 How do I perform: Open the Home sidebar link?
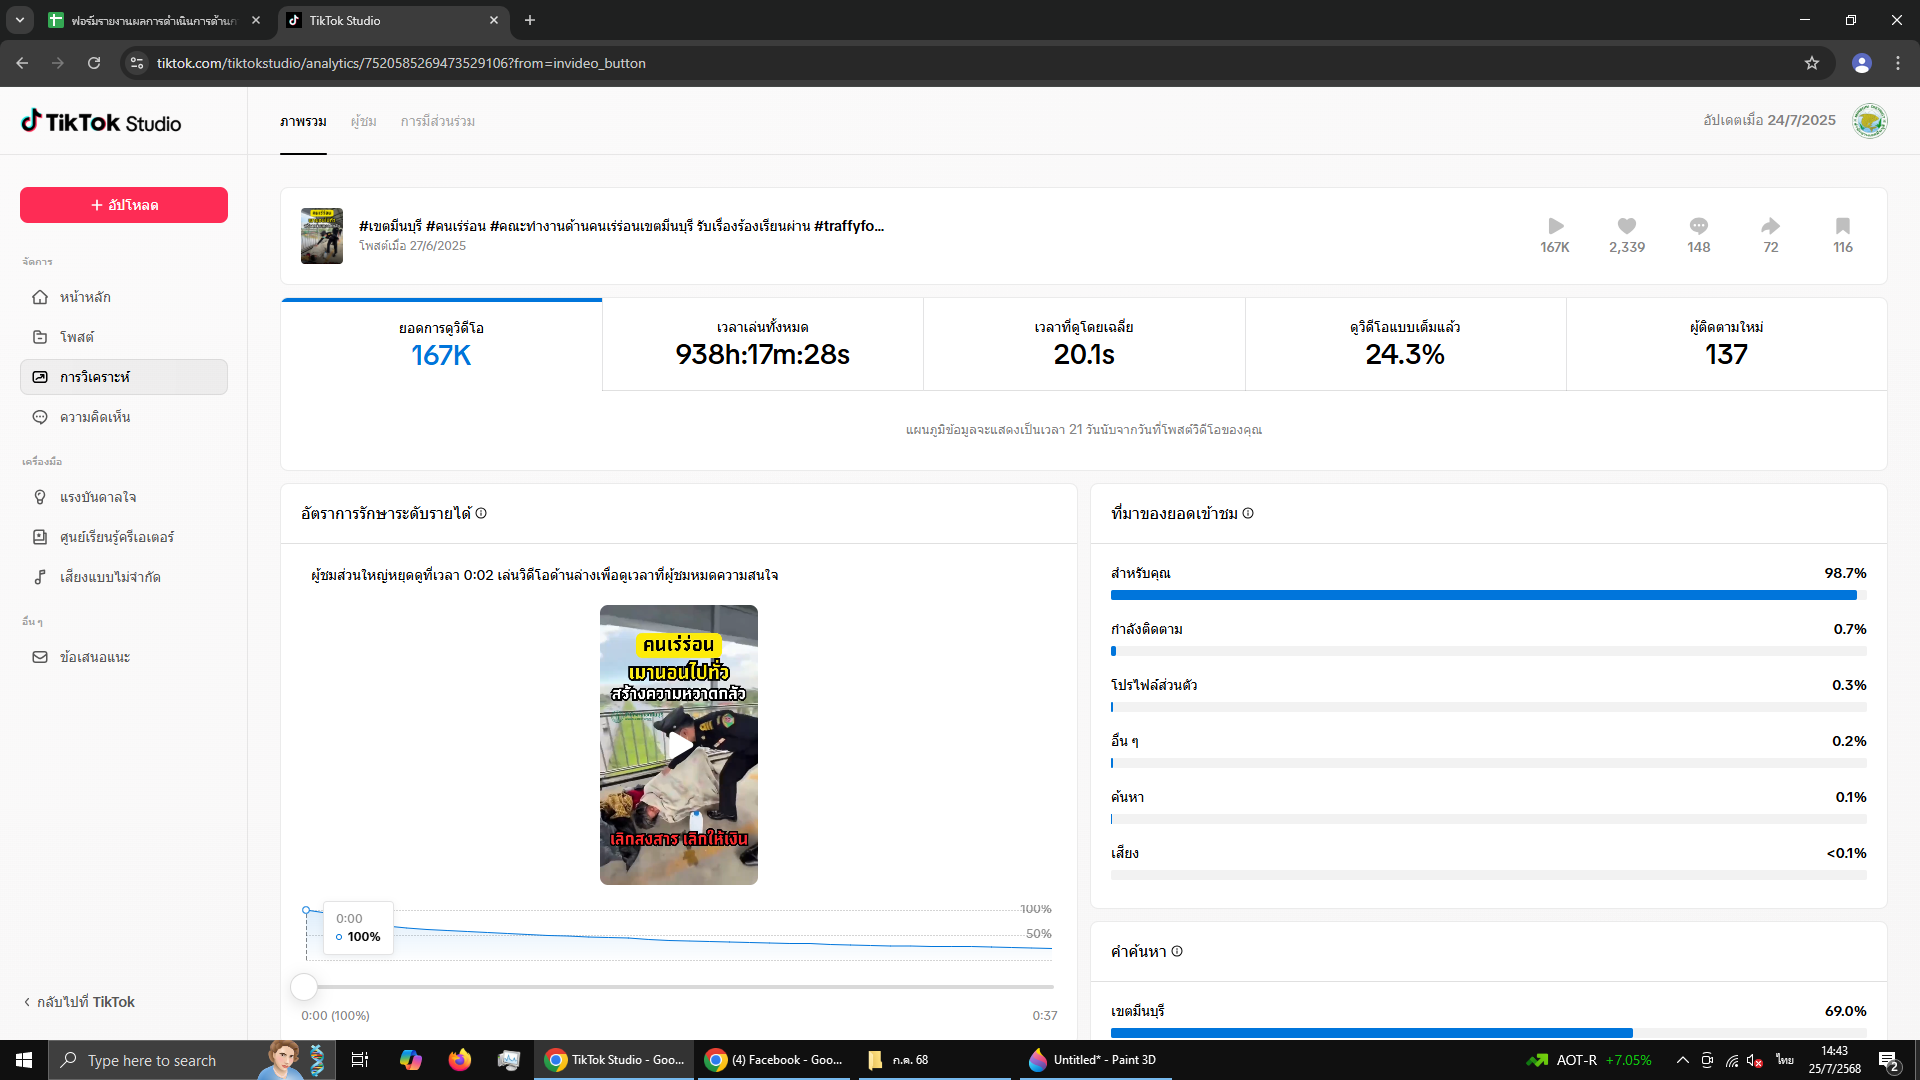click(x=124, y=297)
